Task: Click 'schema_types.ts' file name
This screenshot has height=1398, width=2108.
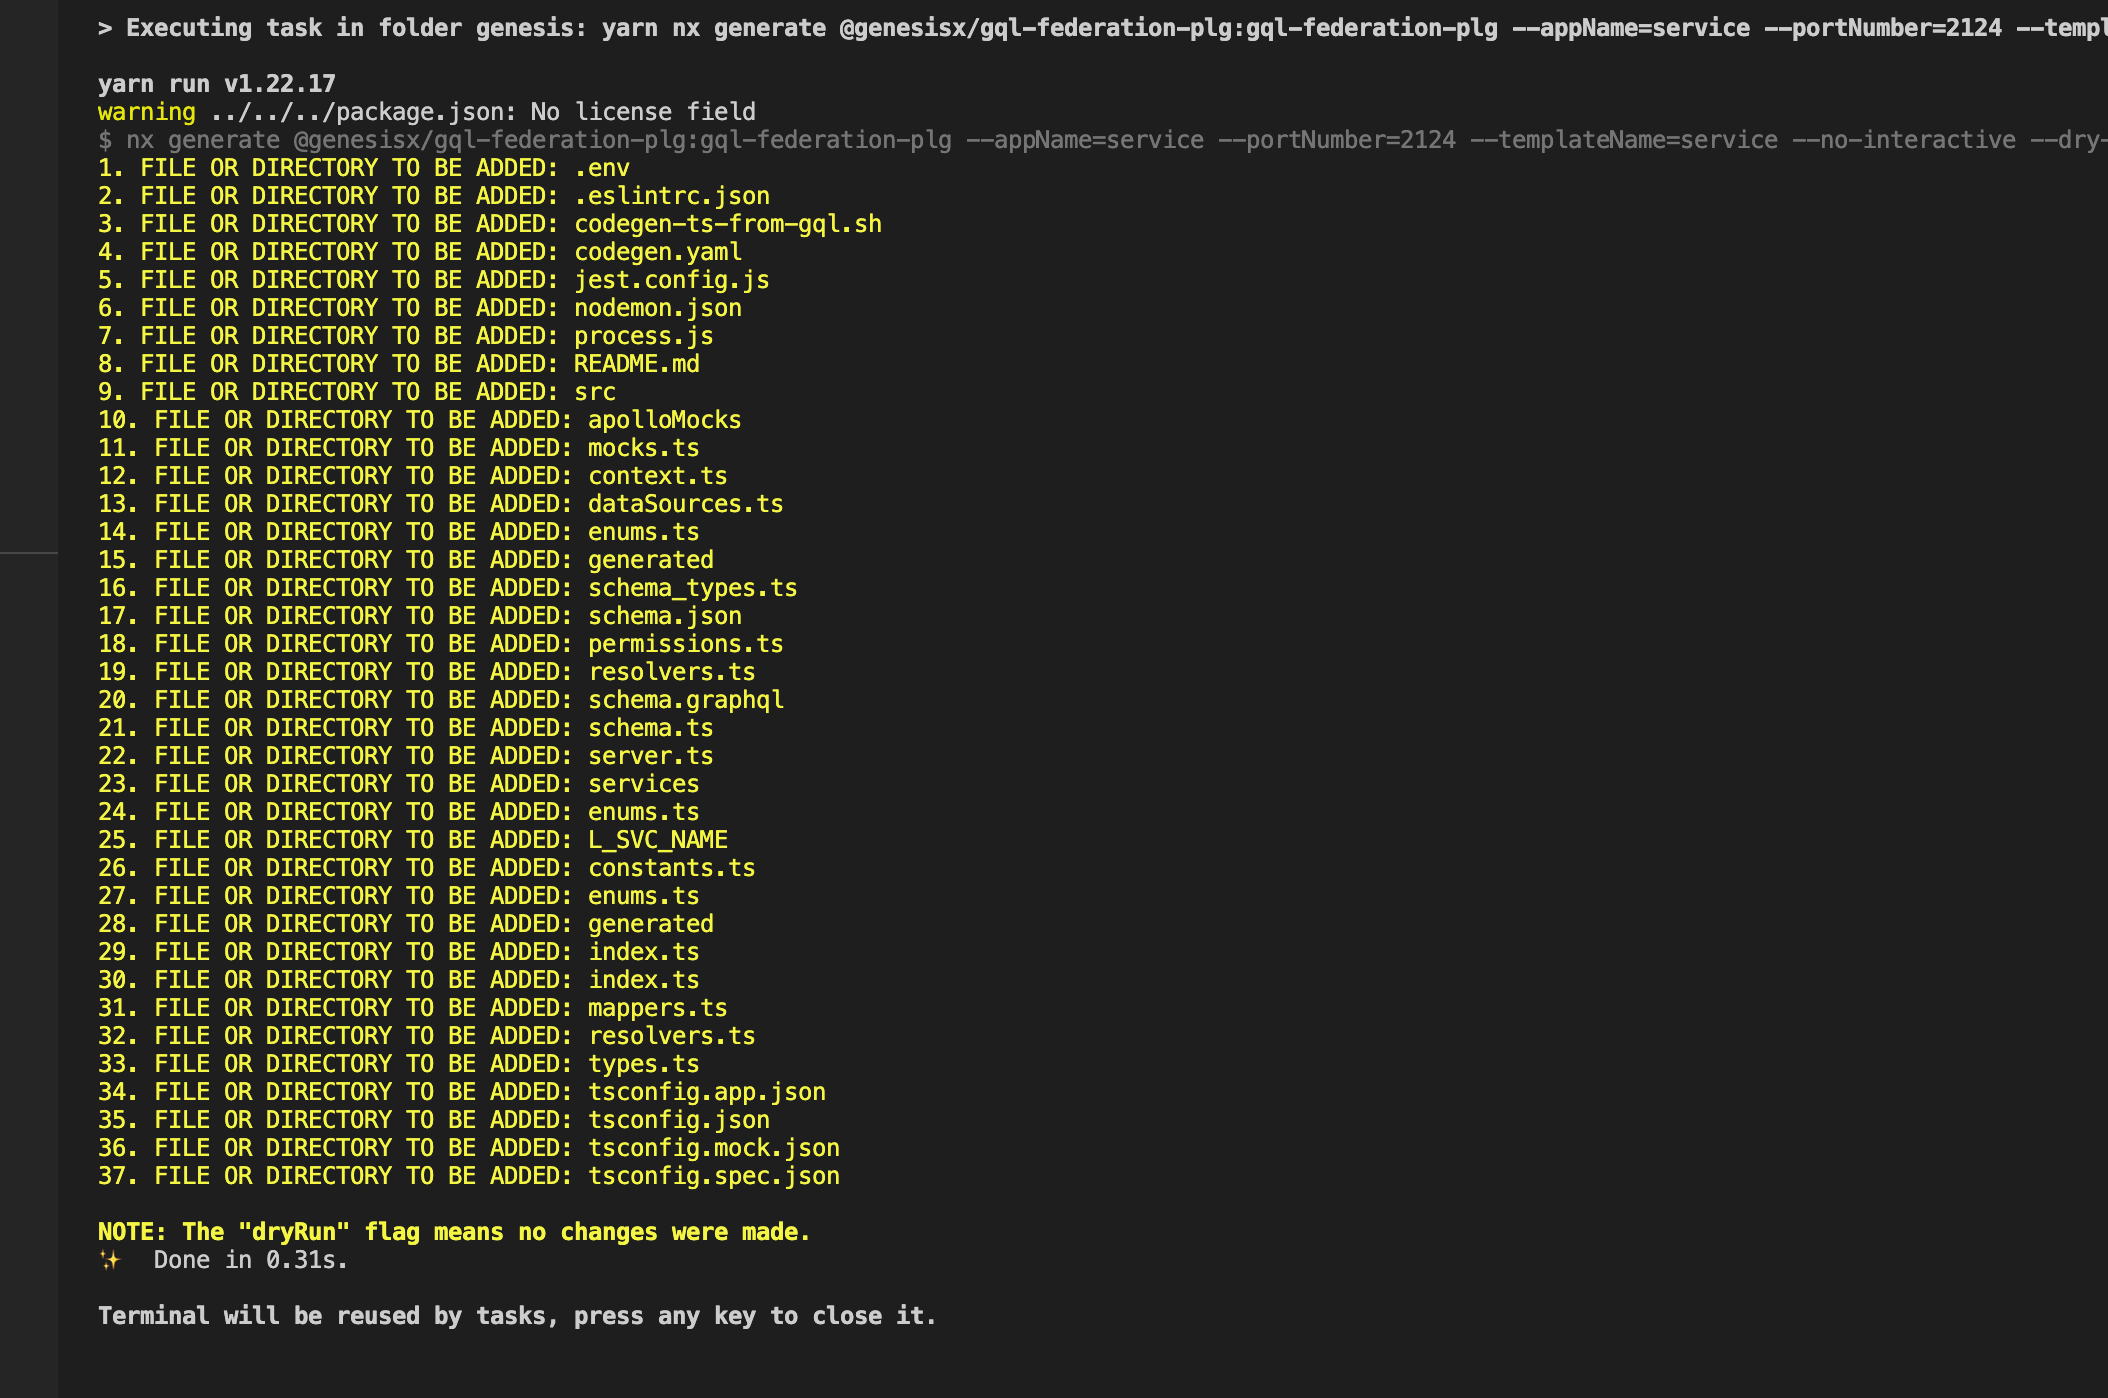Action: point(693,588)
